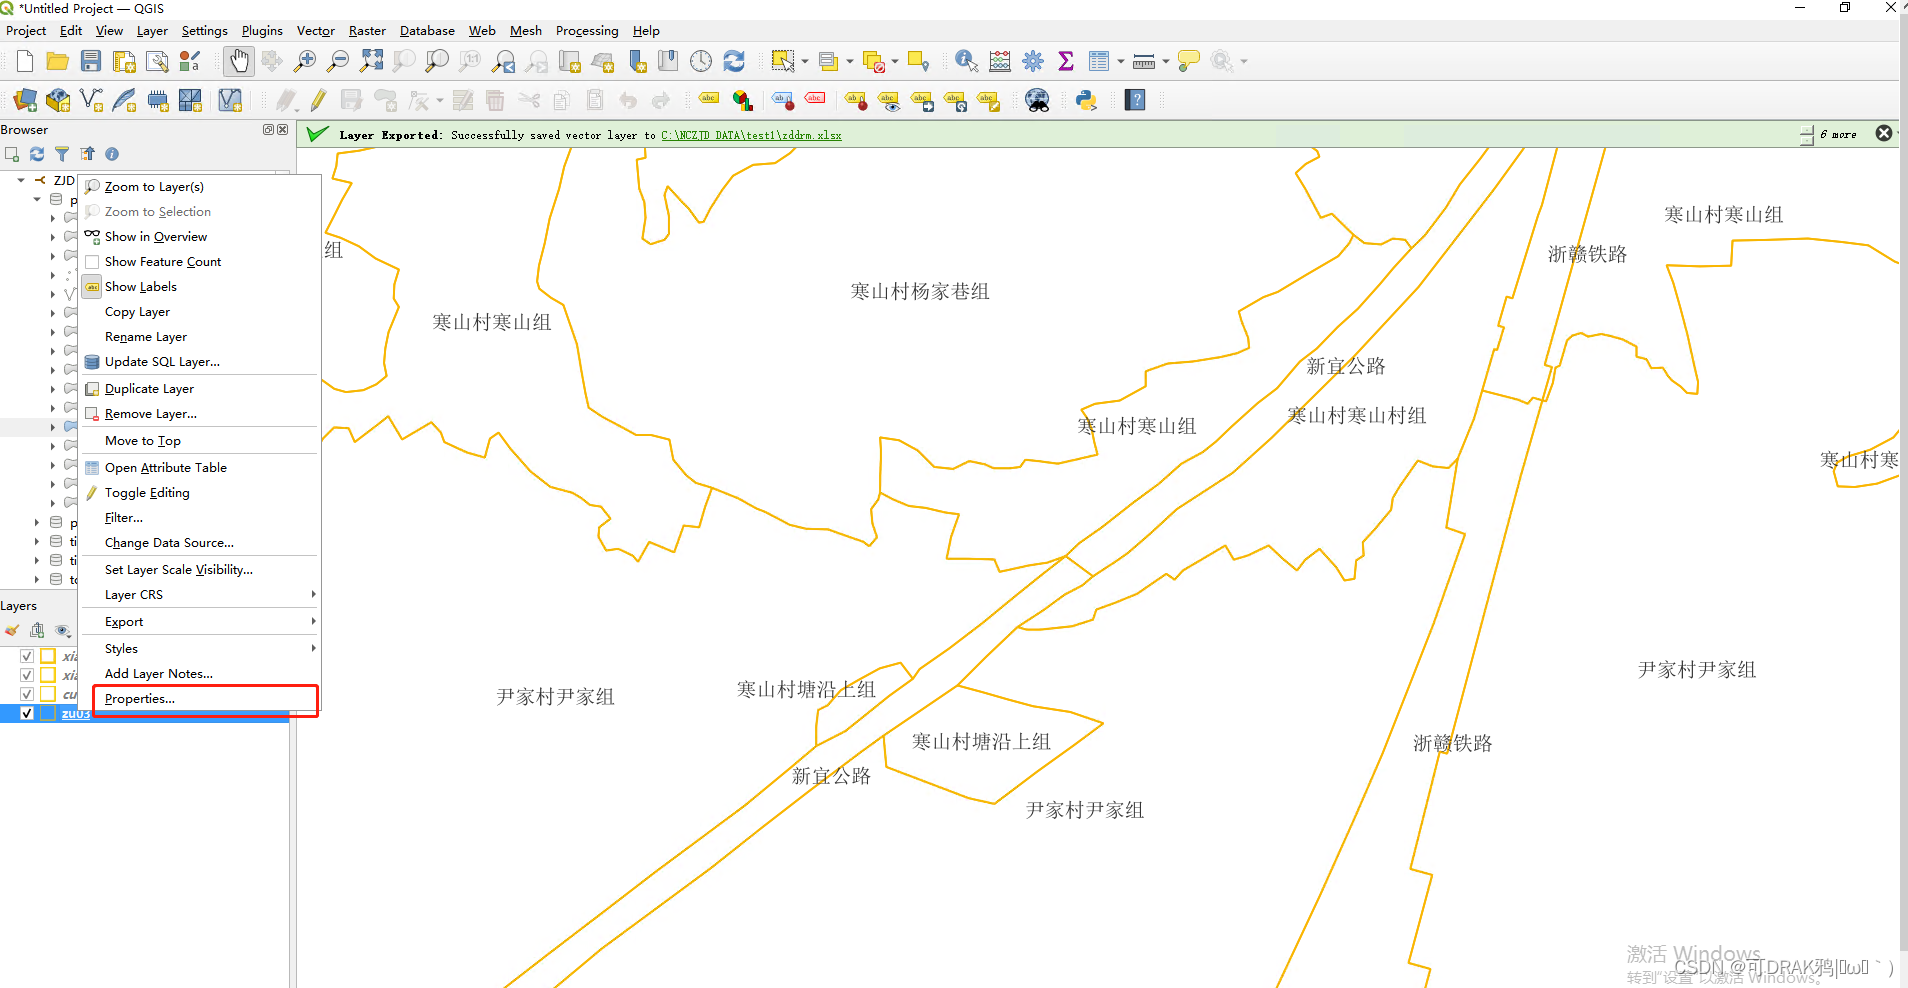This screenshot has height=988, width=1908.
Task: Open Attribute Table from context menu
Action: click(166, 467)
